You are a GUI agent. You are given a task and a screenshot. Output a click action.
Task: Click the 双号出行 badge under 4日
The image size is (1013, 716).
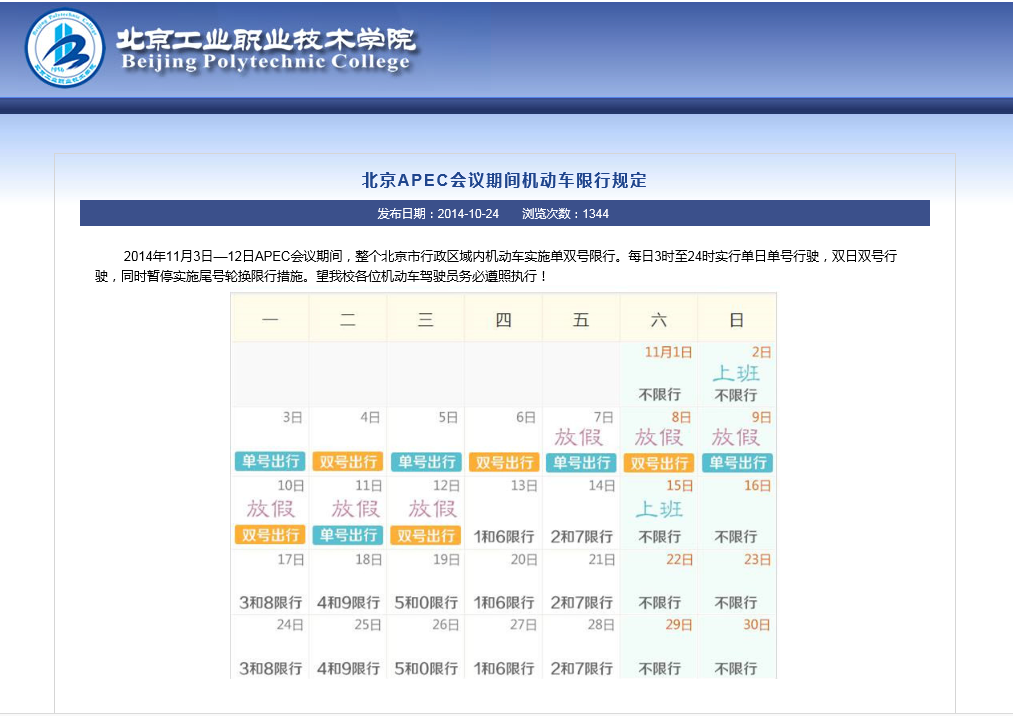click(x=348, y=461)
